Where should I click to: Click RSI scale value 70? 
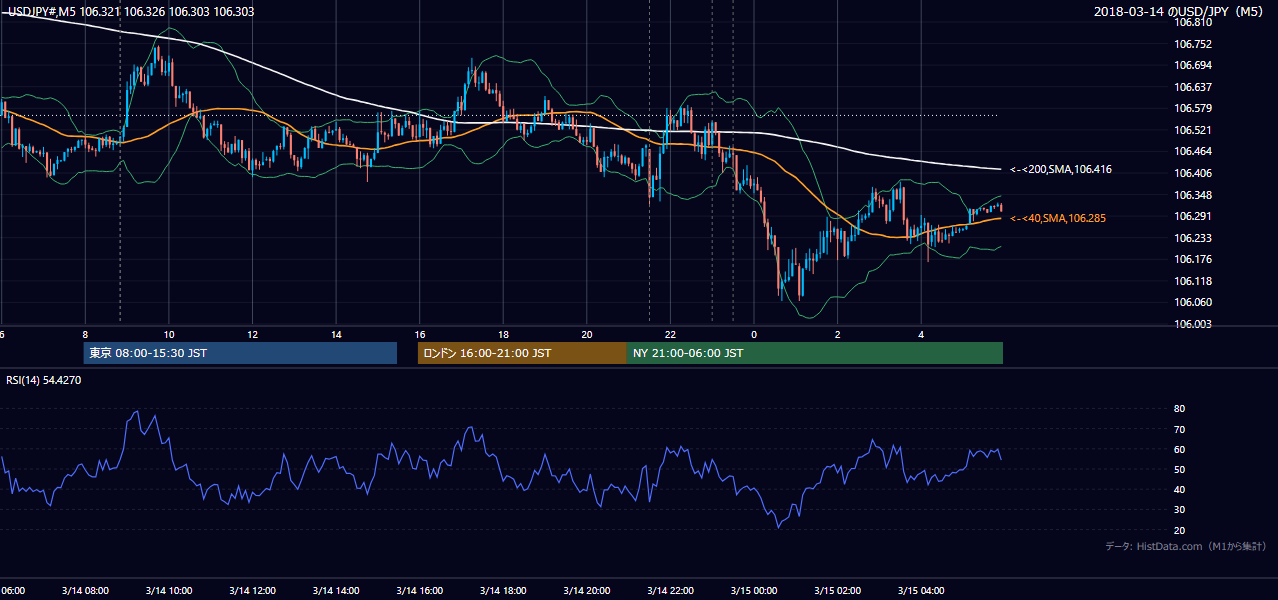(x=1180, y=429)
